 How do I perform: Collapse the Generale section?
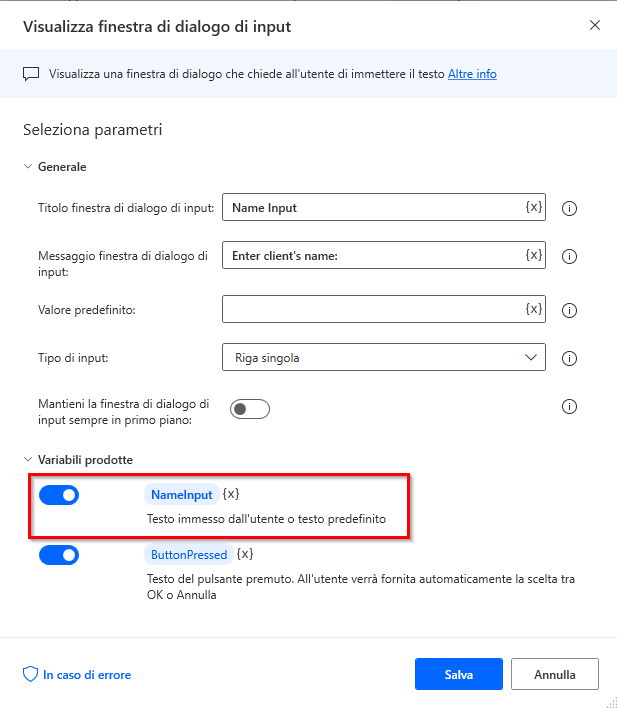(x=28, y=167)
